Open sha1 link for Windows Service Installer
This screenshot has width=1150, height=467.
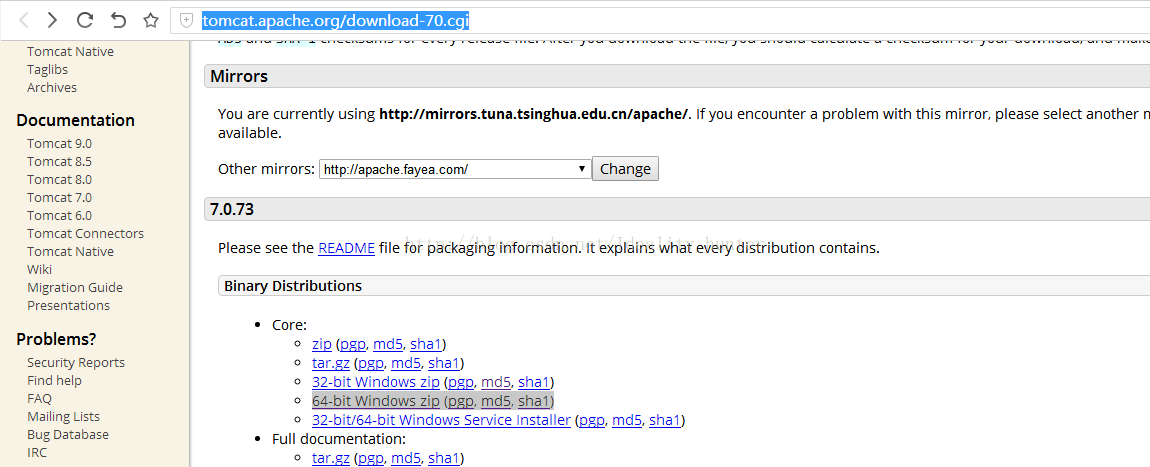(x=664, y=420)
